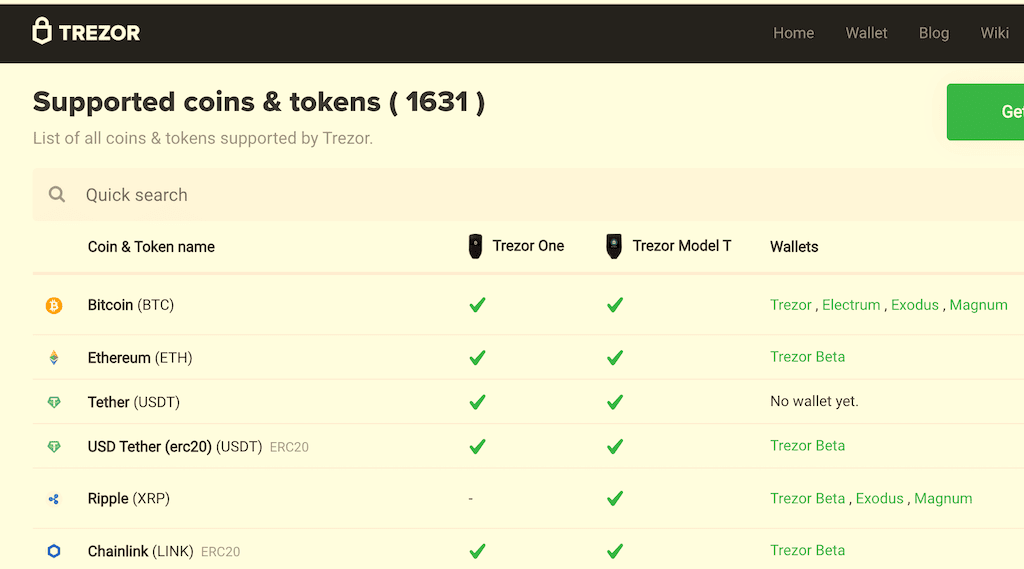Select the Ripple (XRP) row name

pos(129,499)
